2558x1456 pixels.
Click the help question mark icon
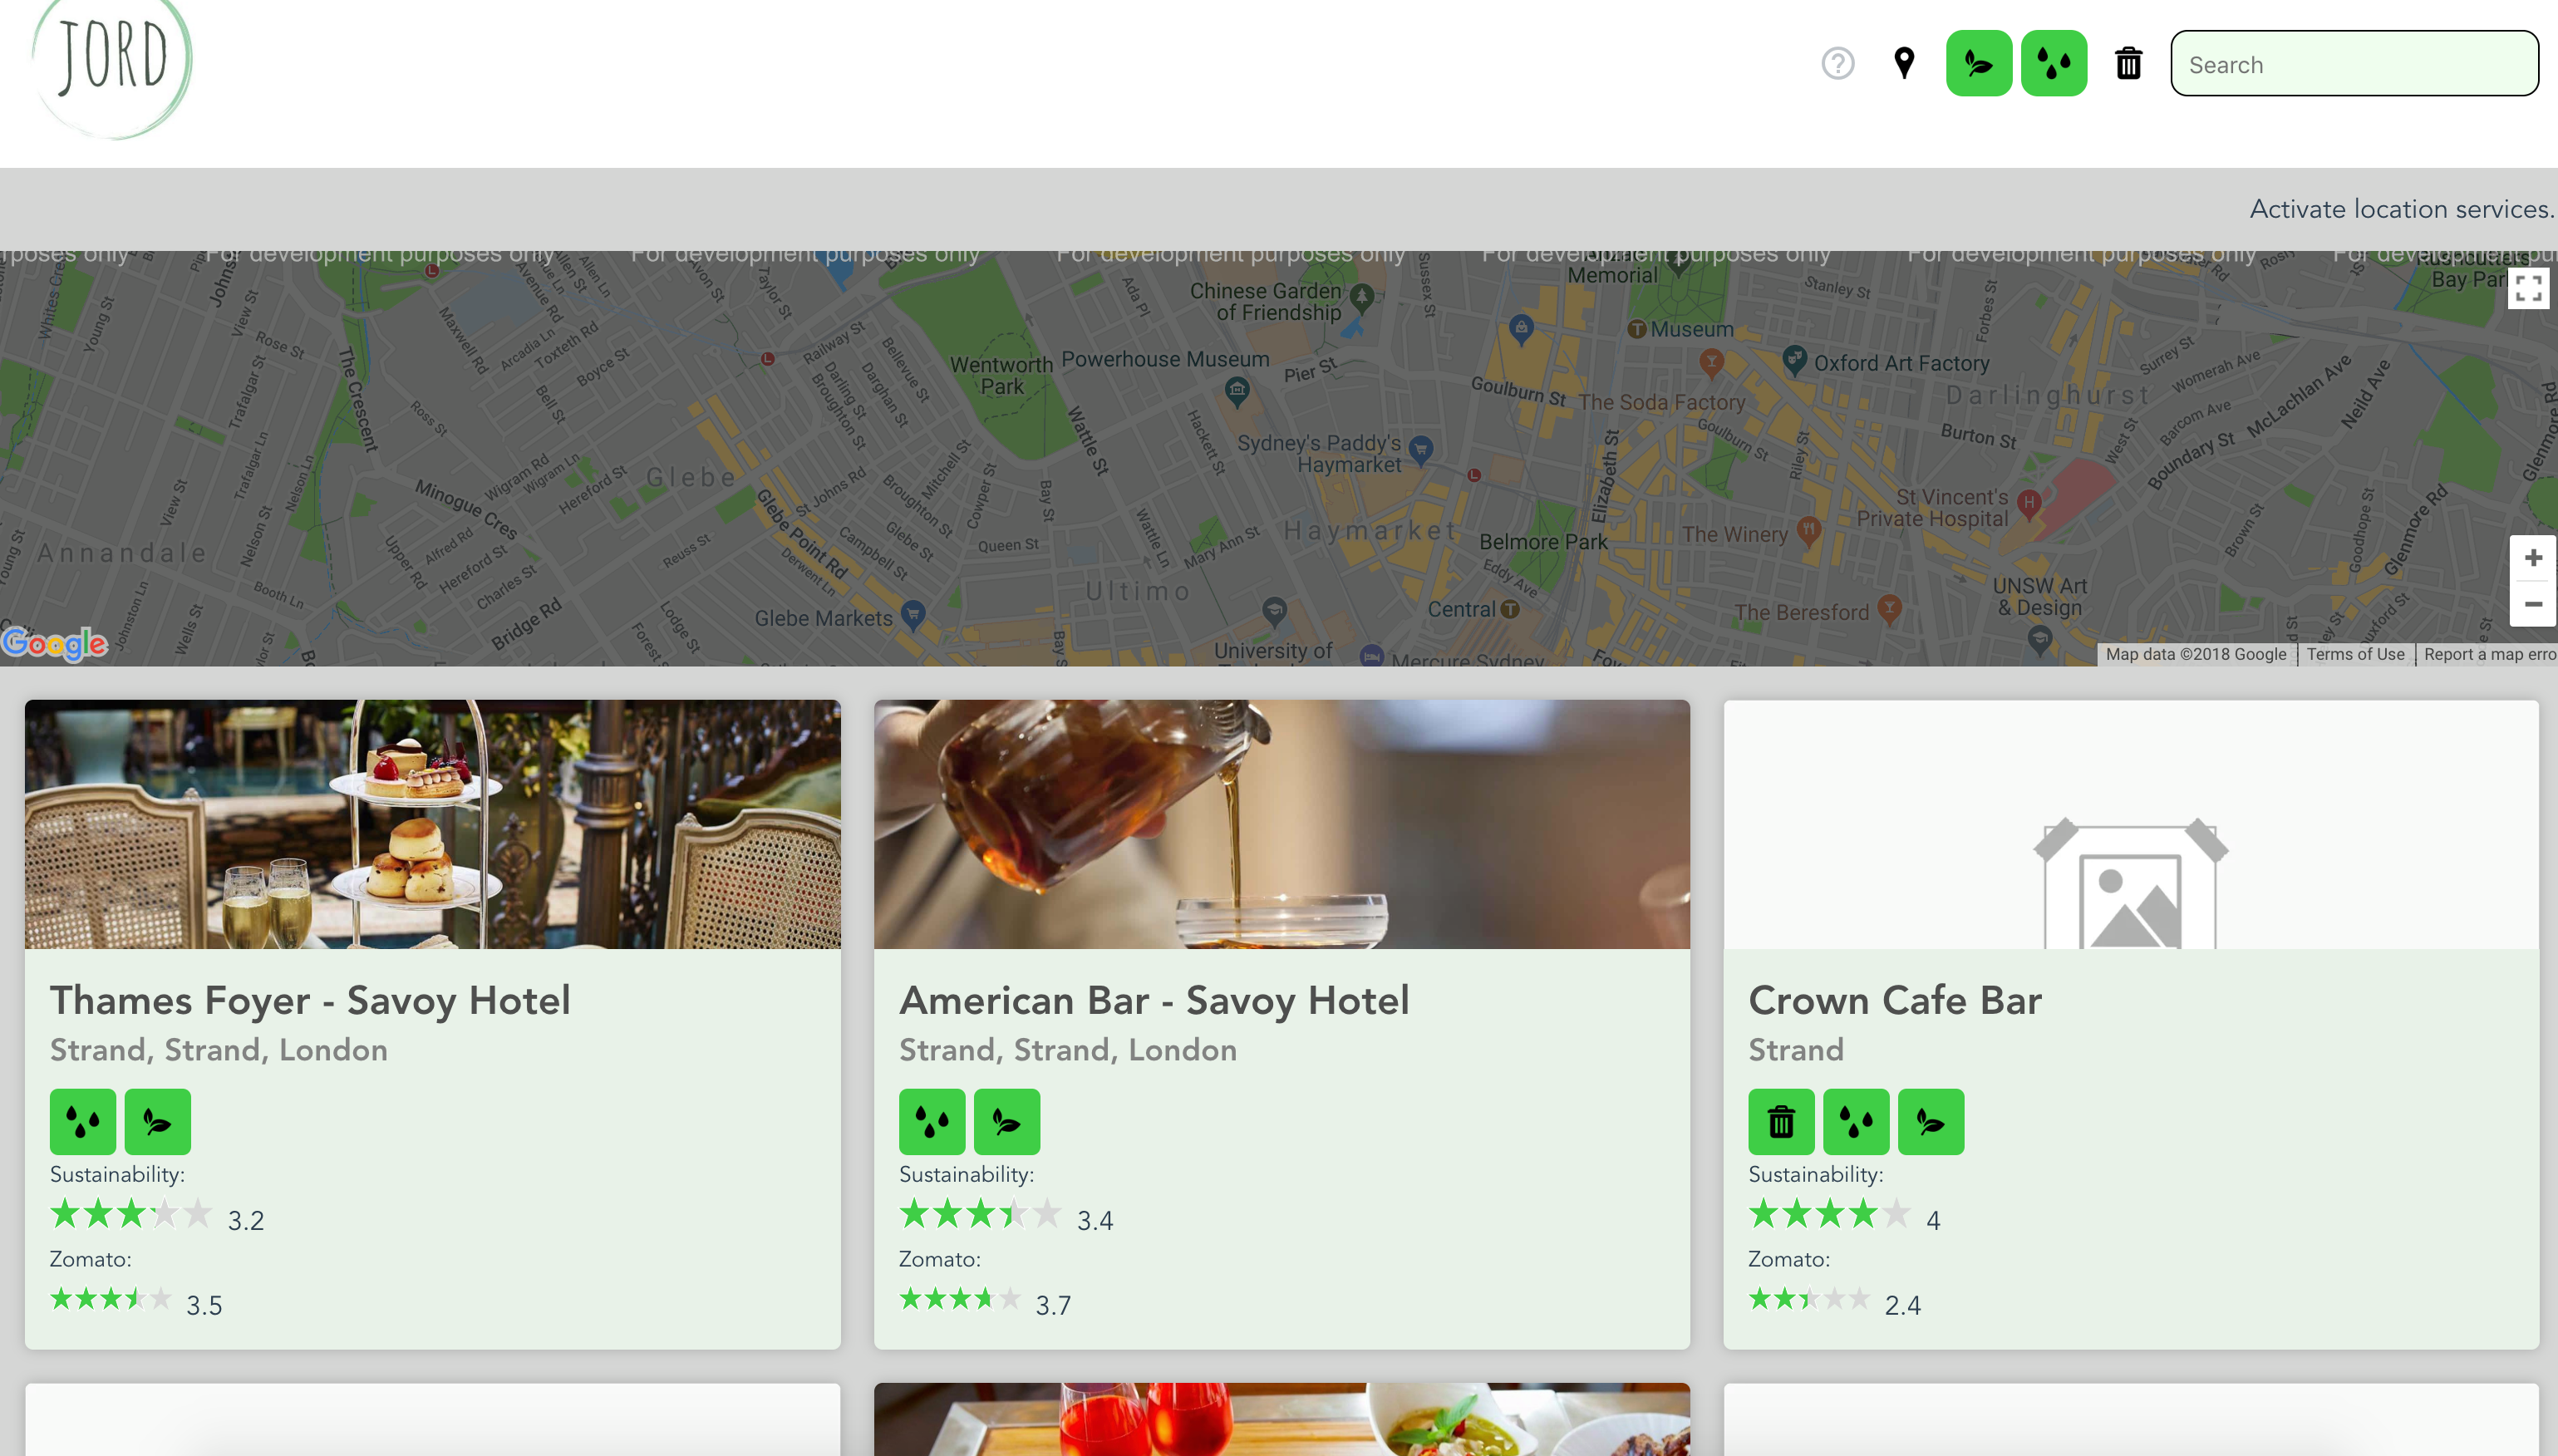click(1837, 63)
